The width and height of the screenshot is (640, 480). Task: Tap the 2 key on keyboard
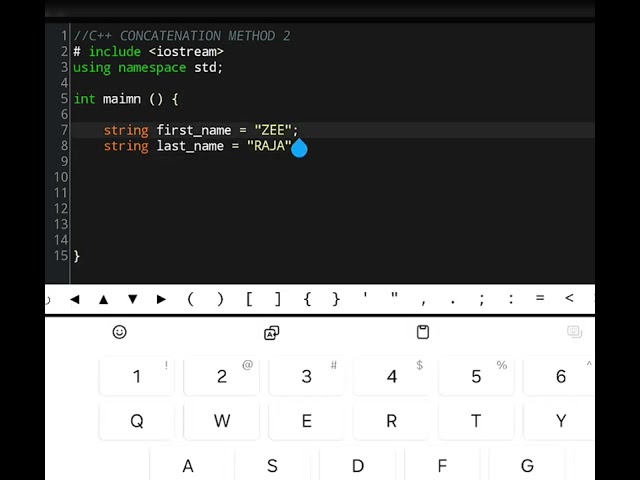[222, 376]
